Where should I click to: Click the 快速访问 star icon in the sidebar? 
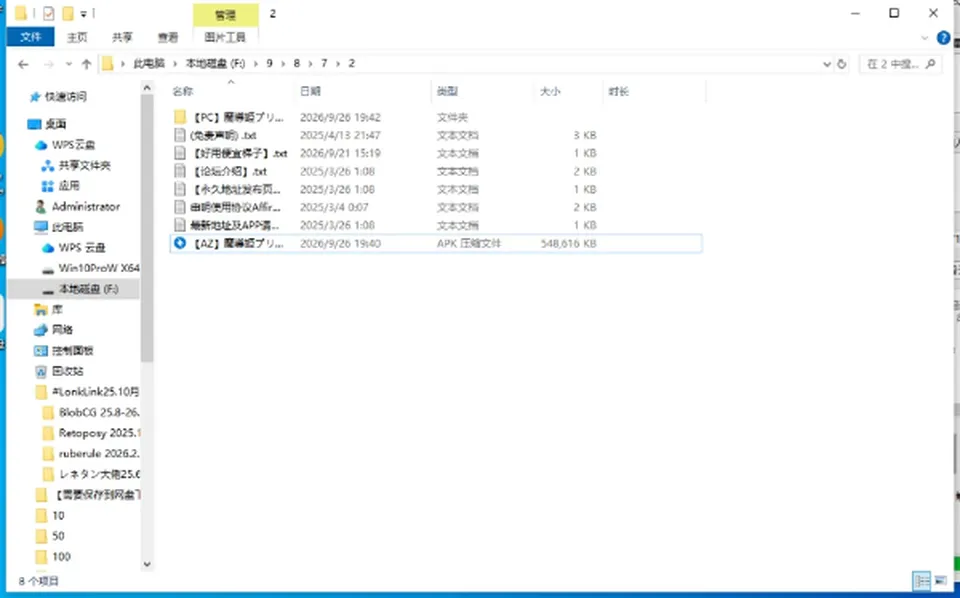click(35, 97)
